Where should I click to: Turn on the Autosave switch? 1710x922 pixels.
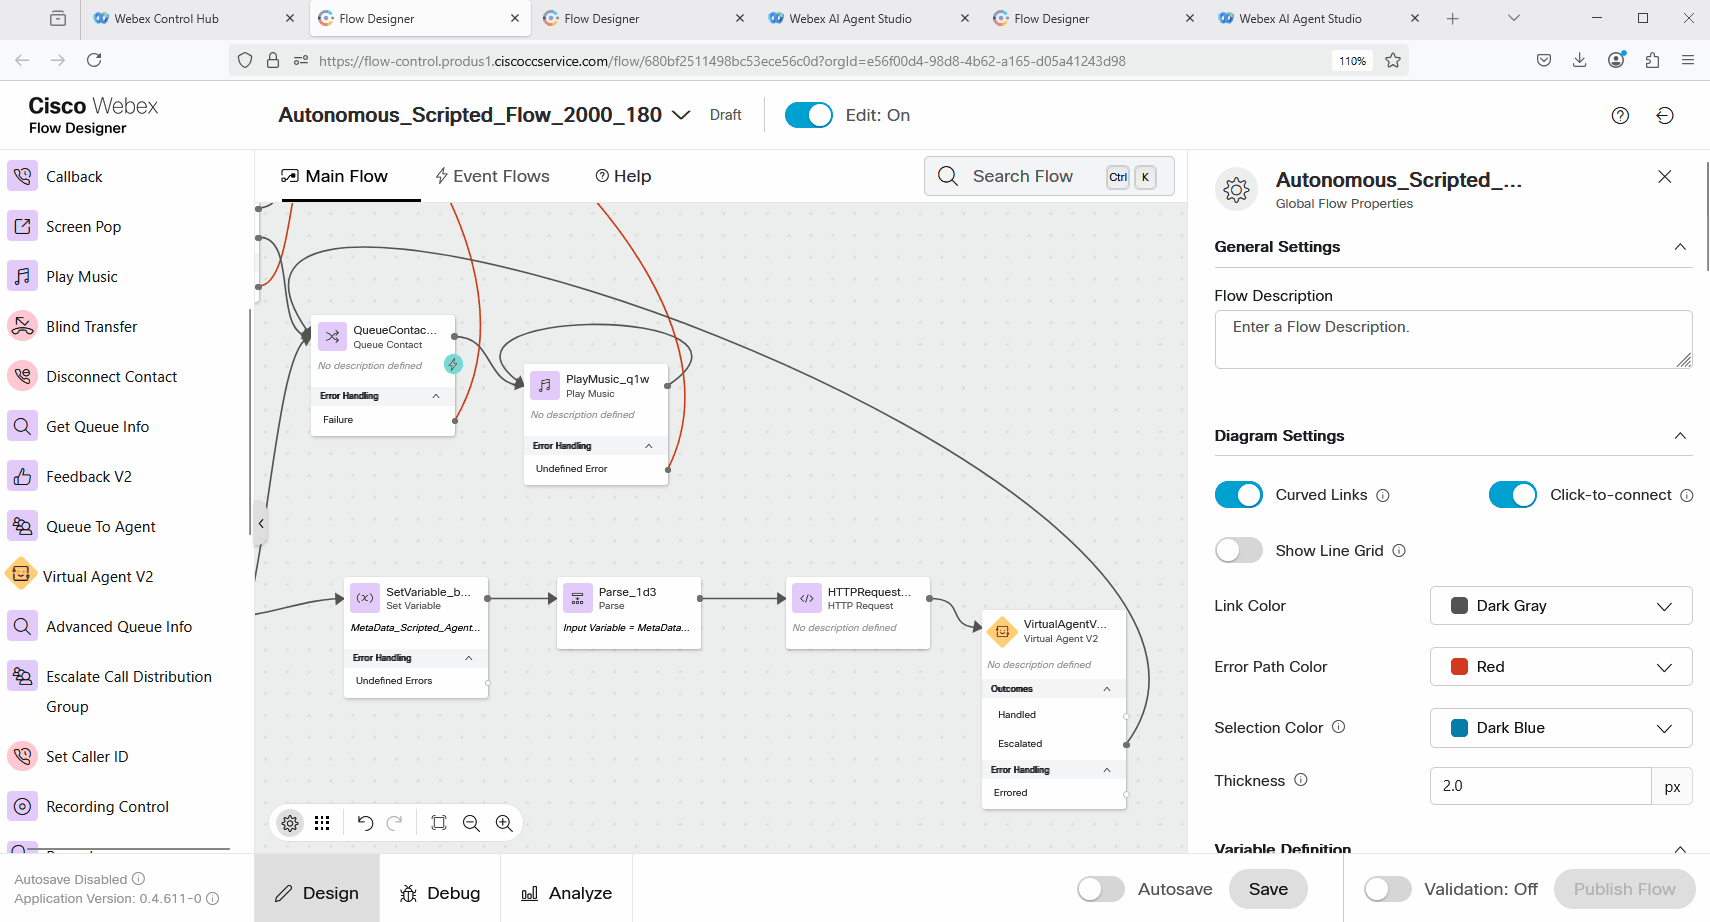click(x=1100, y=889)
